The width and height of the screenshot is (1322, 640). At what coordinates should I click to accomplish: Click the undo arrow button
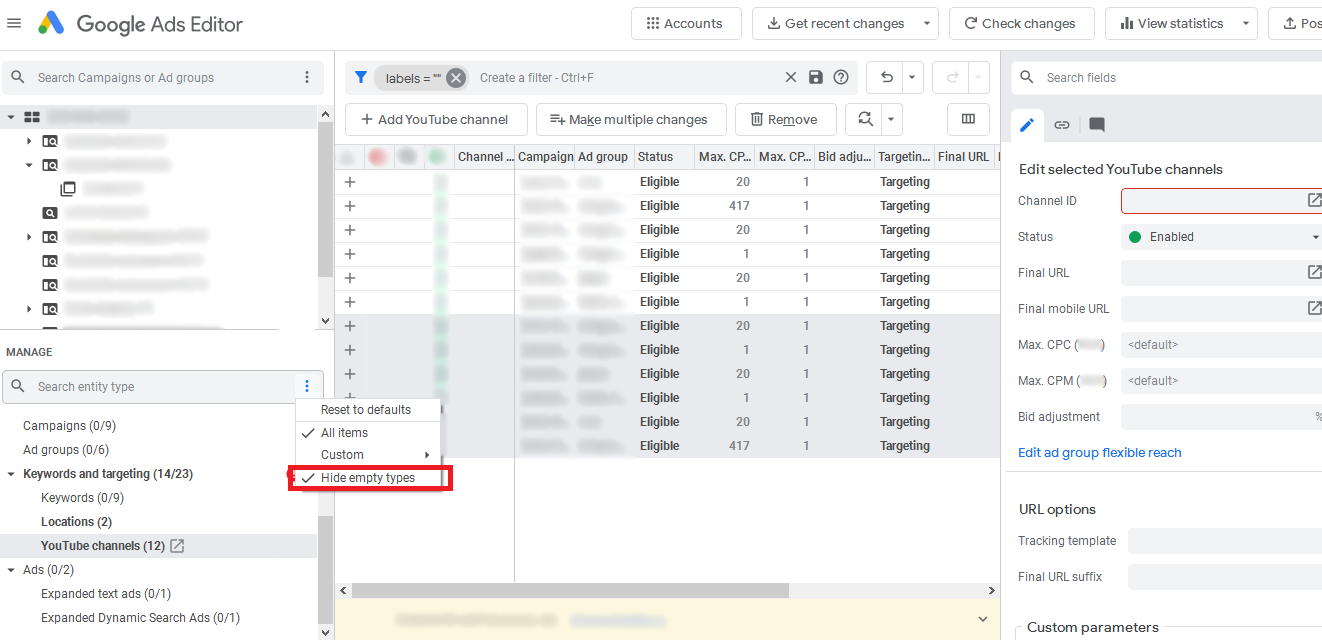[x=885, y=77]
